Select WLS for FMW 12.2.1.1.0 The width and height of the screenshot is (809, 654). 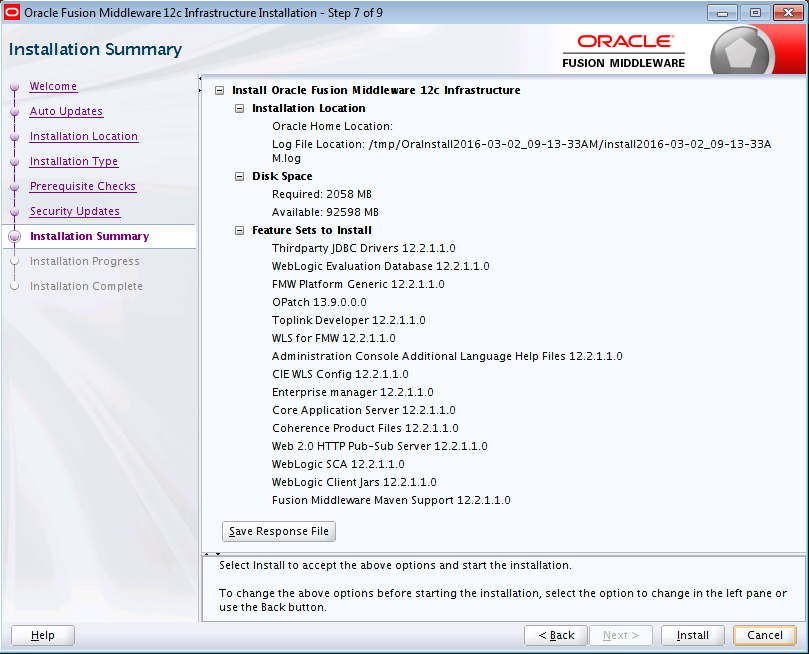(334, 339)
